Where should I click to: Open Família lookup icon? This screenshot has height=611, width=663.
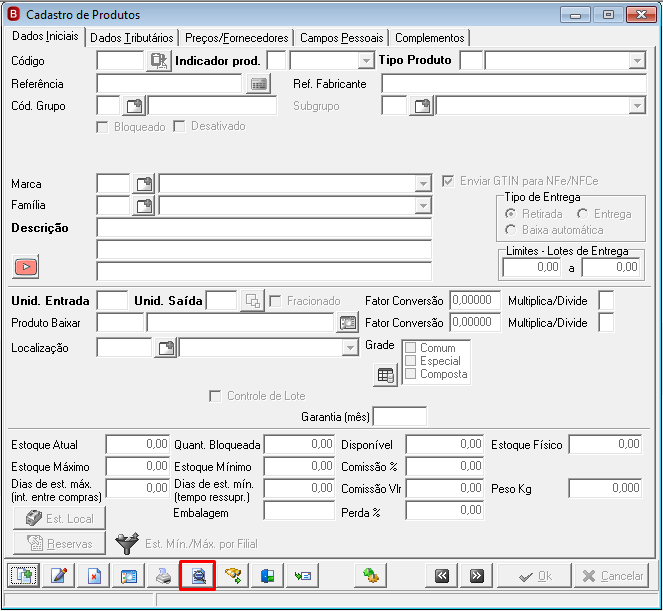tap(144, 206)
